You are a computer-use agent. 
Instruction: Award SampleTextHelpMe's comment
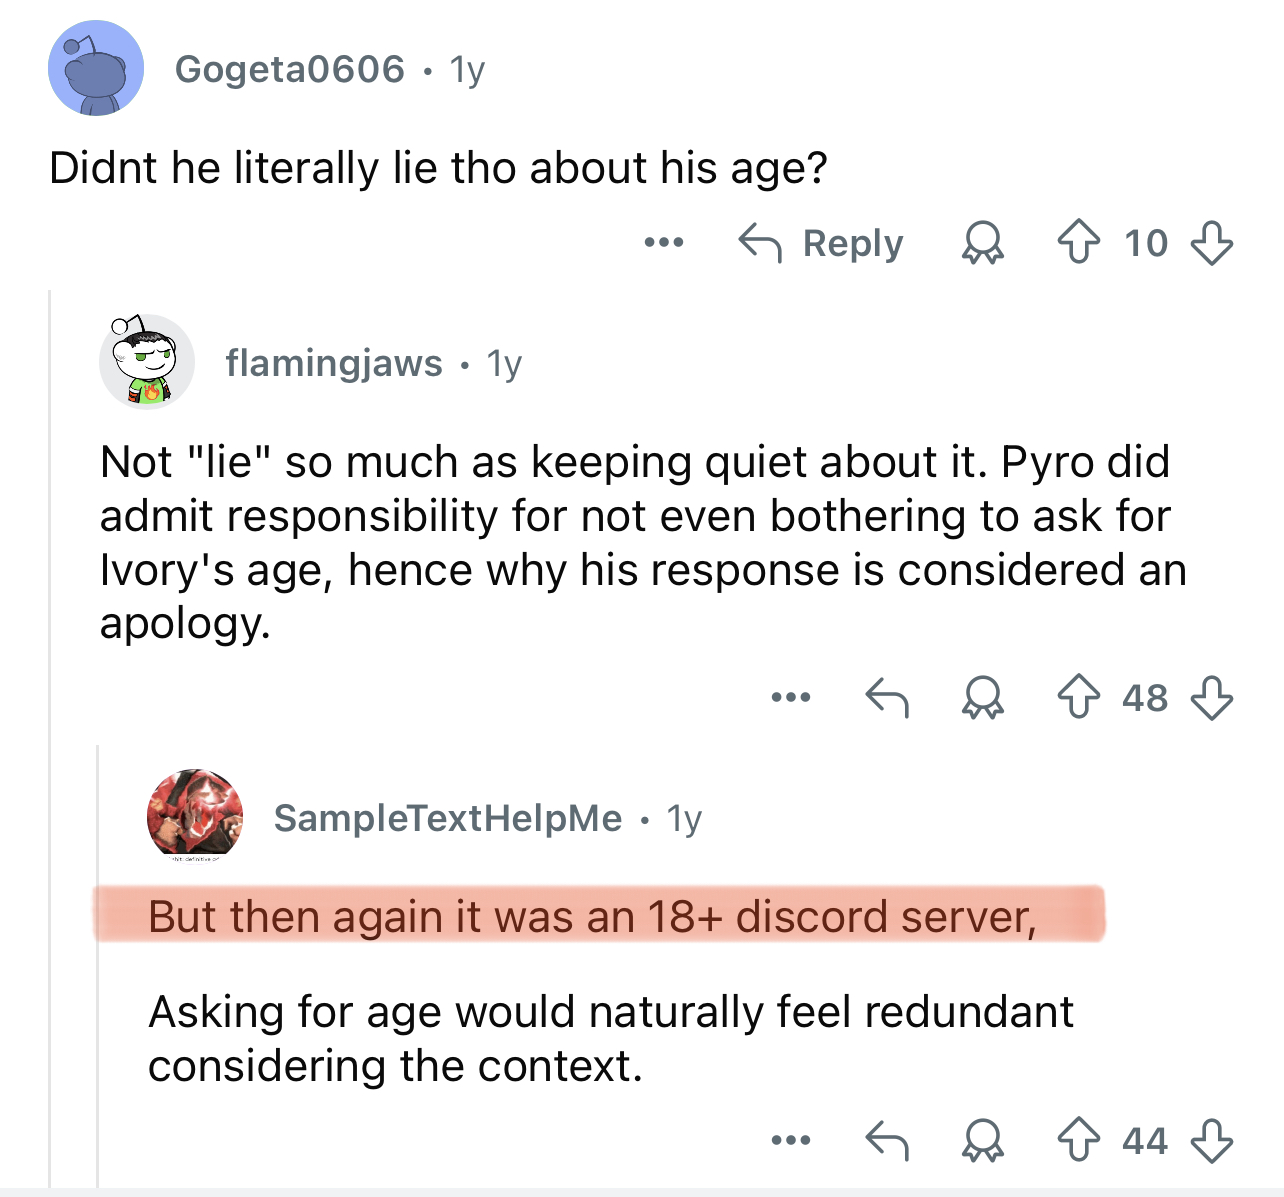(983, 1140)
